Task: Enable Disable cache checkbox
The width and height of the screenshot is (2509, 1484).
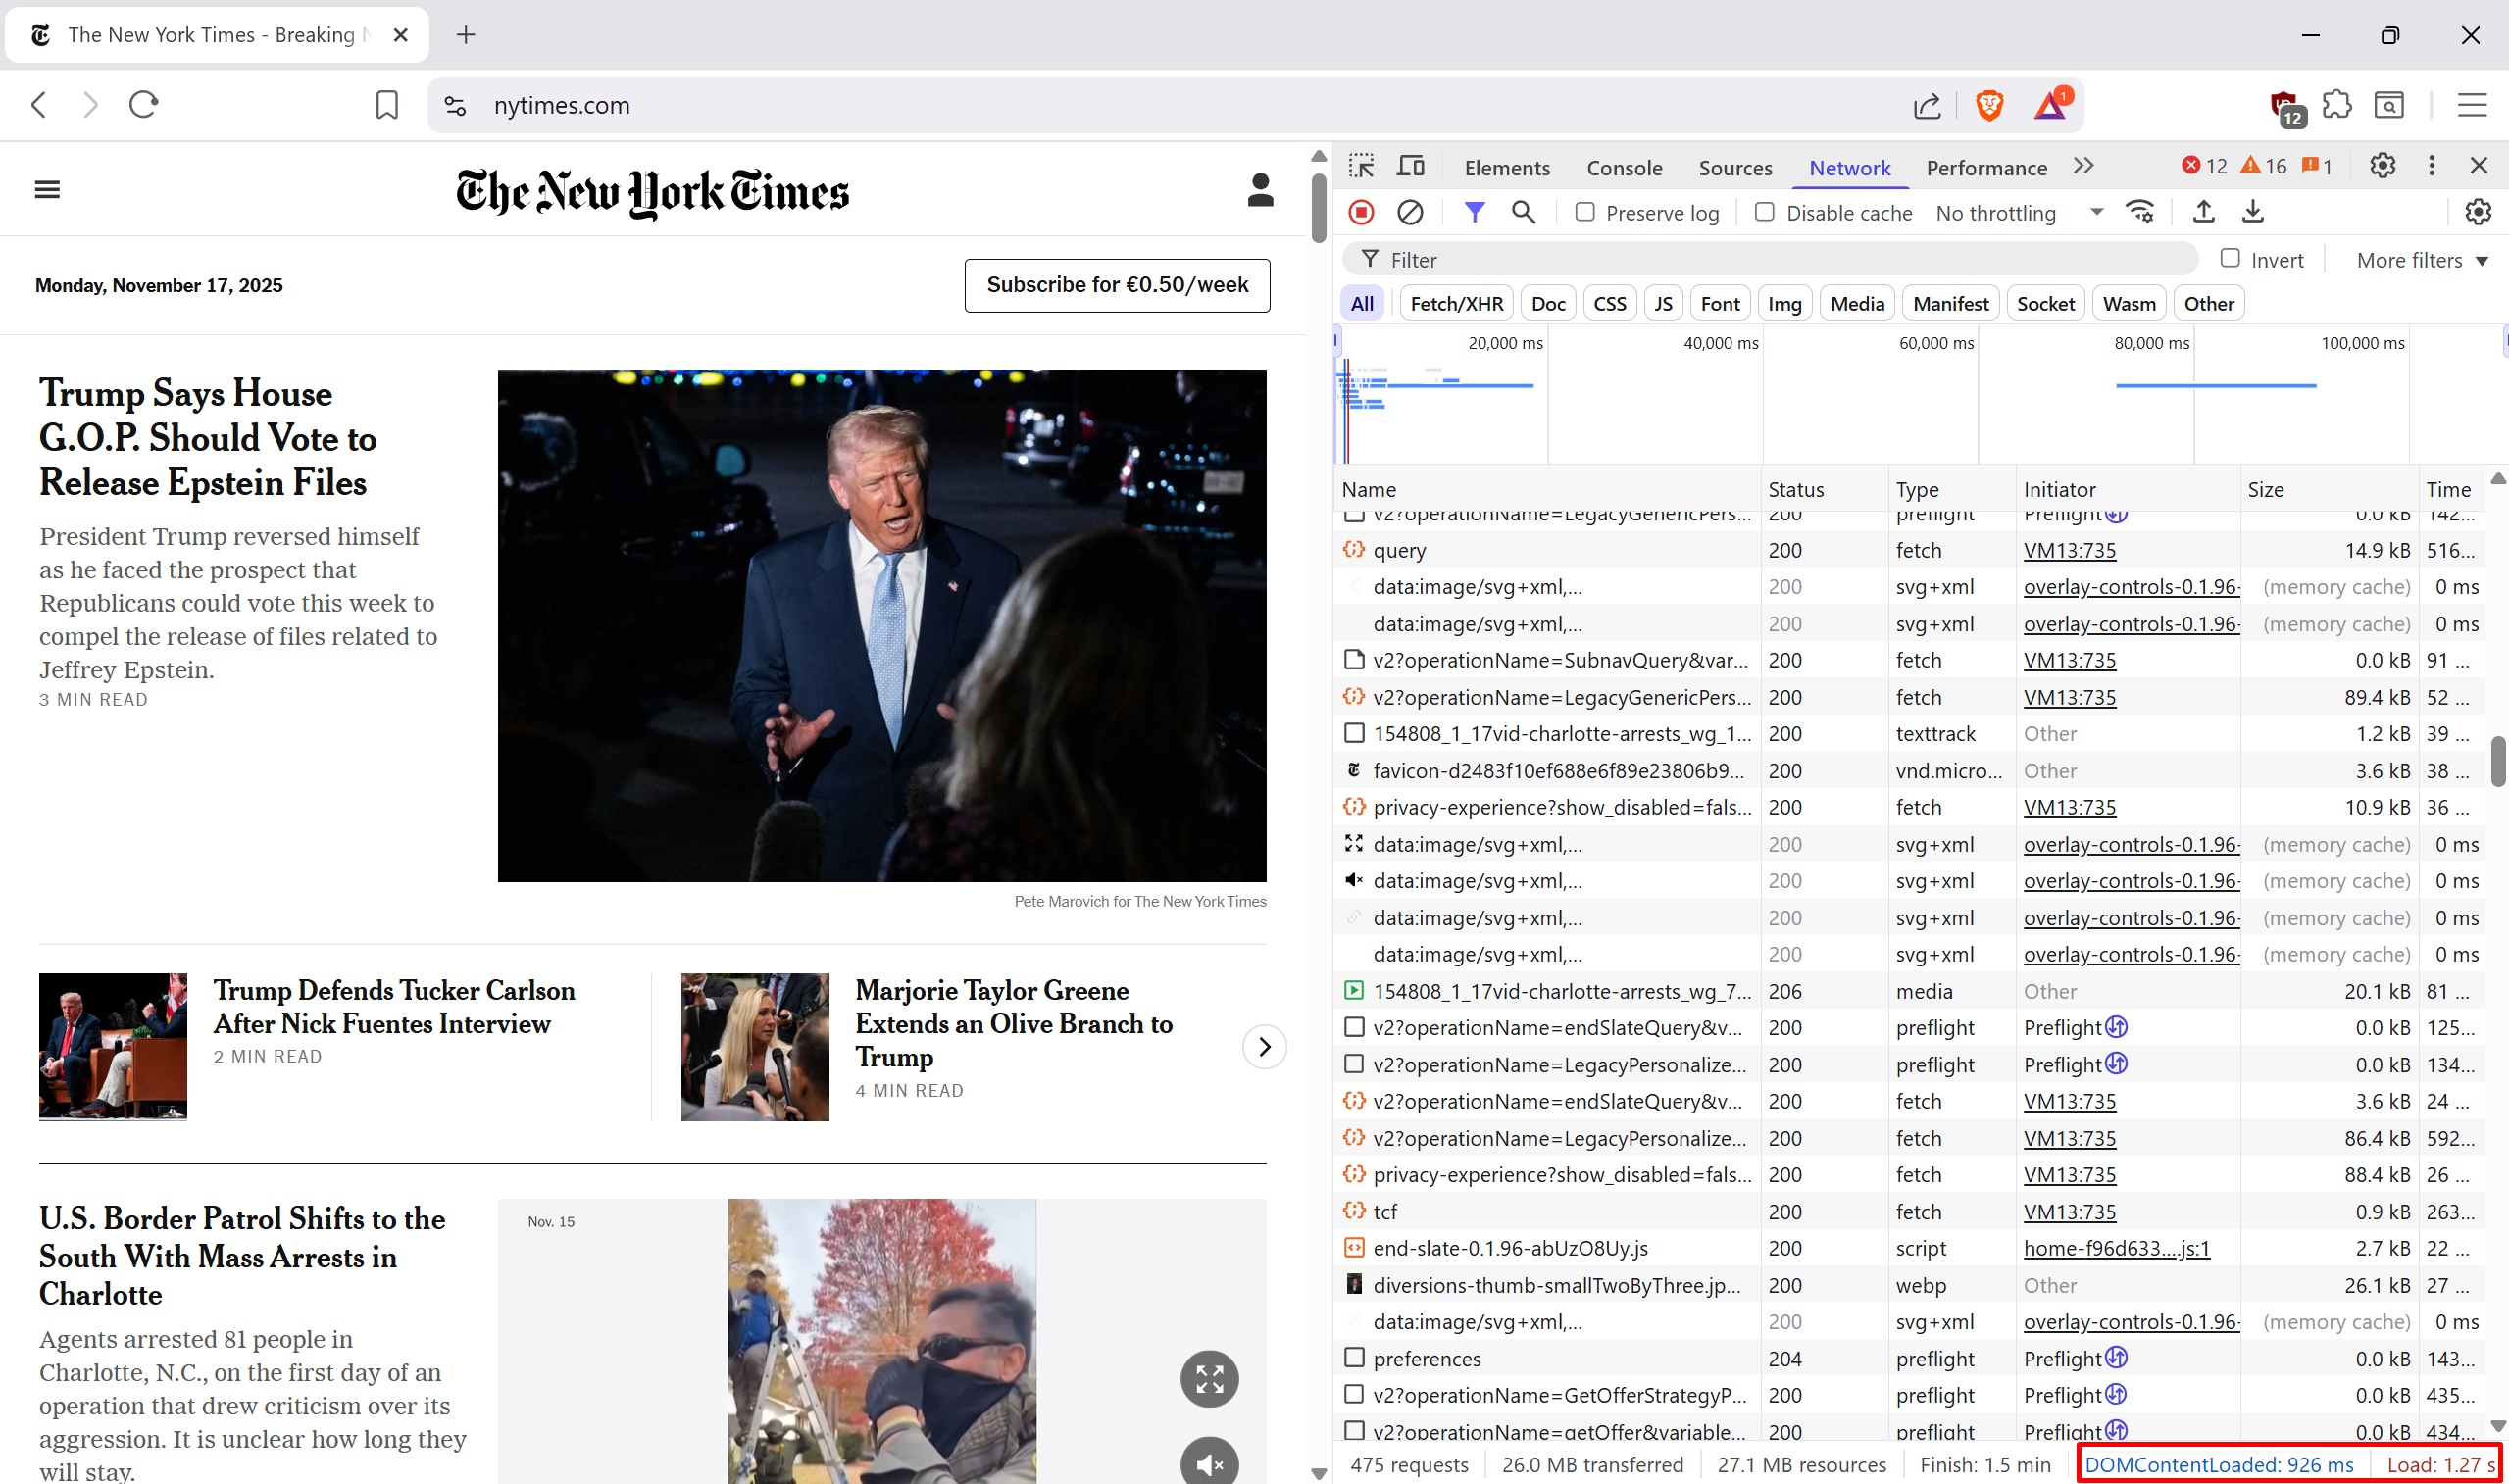Action: coord(1764,212)
